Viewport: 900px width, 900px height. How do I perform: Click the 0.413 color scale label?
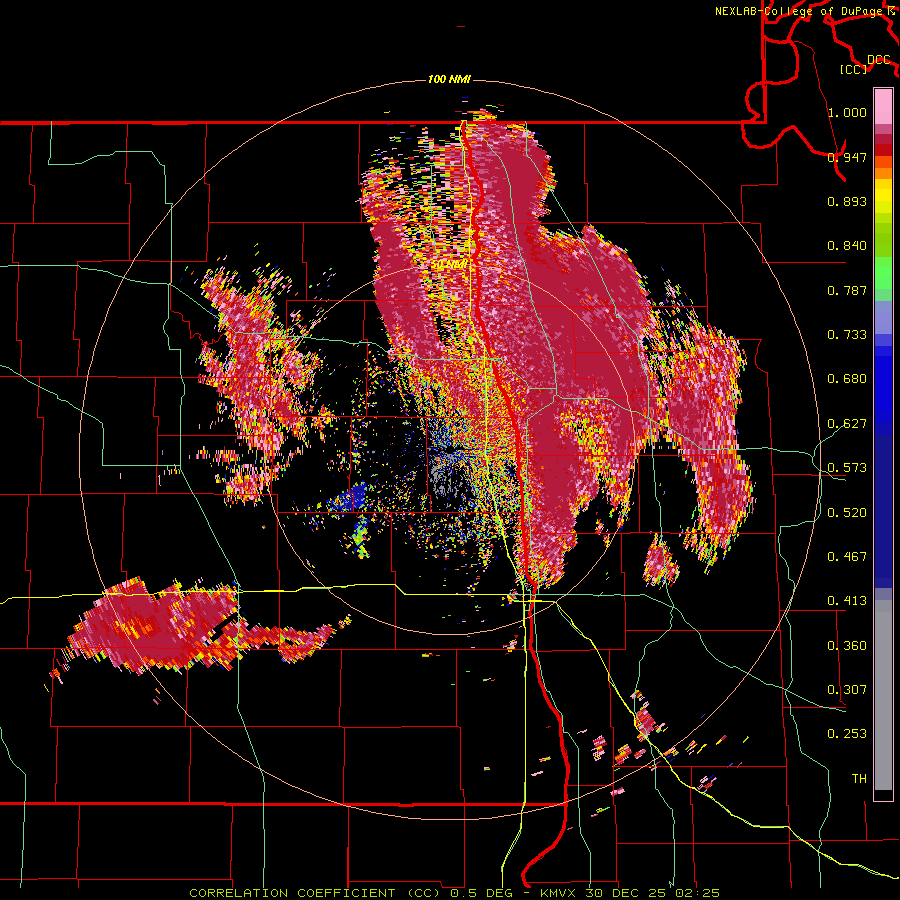[x=847, y=601]
